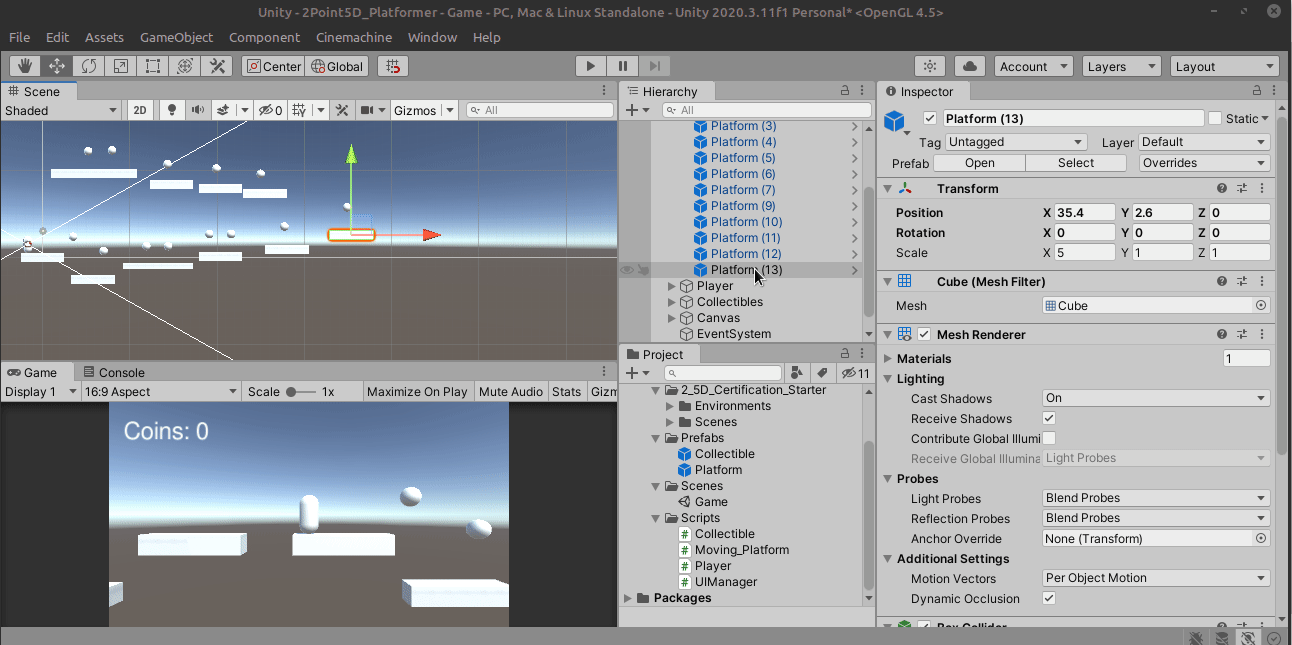Viewport: 1292px width, 645px height.
Task: Toggle scene lighting bulb icon
Action: tap(172, 110)
